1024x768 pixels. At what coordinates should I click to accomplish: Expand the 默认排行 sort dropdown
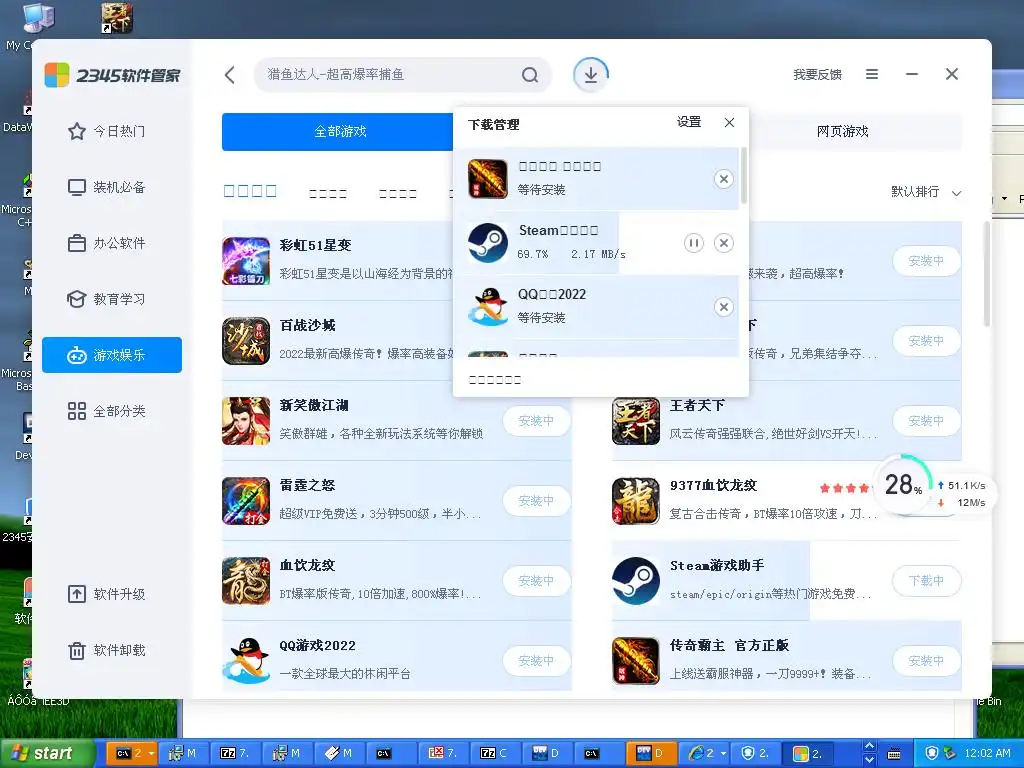(926, 192)
